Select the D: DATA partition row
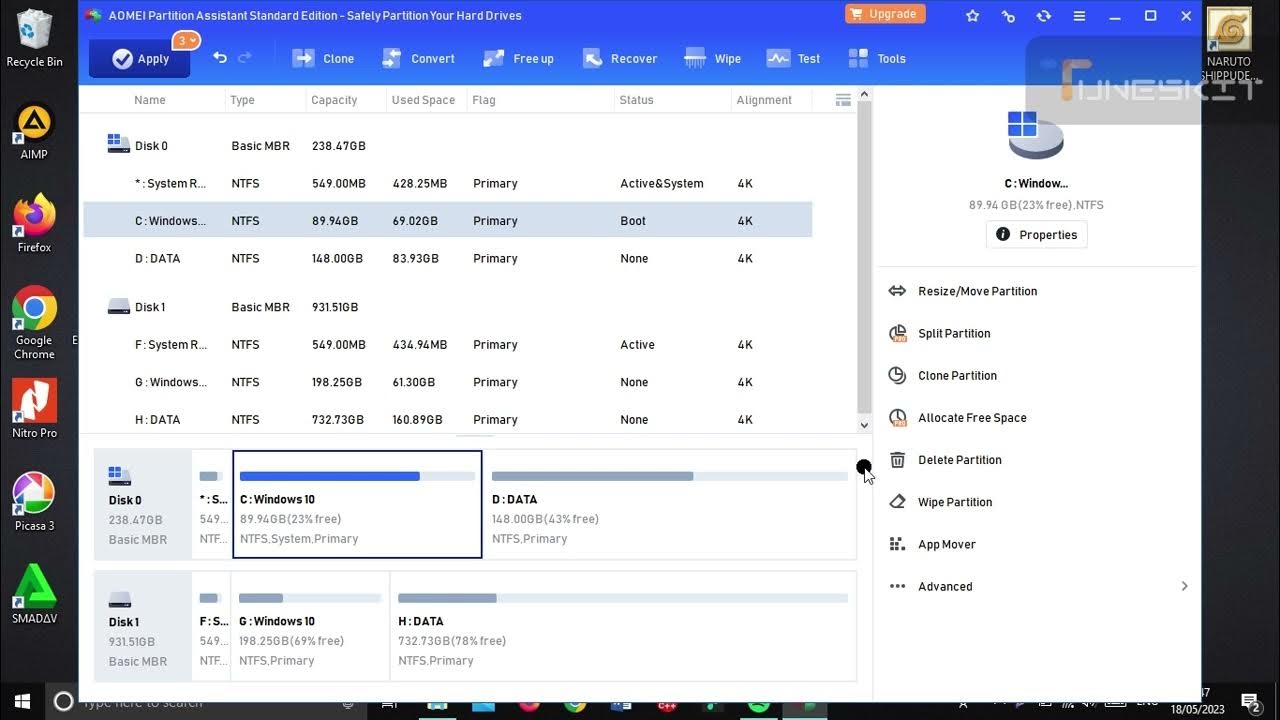 click(x=447, y=259)
